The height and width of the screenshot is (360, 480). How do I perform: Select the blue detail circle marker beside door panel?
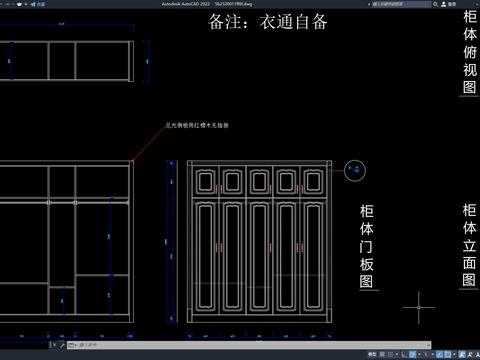click(355, 171)
